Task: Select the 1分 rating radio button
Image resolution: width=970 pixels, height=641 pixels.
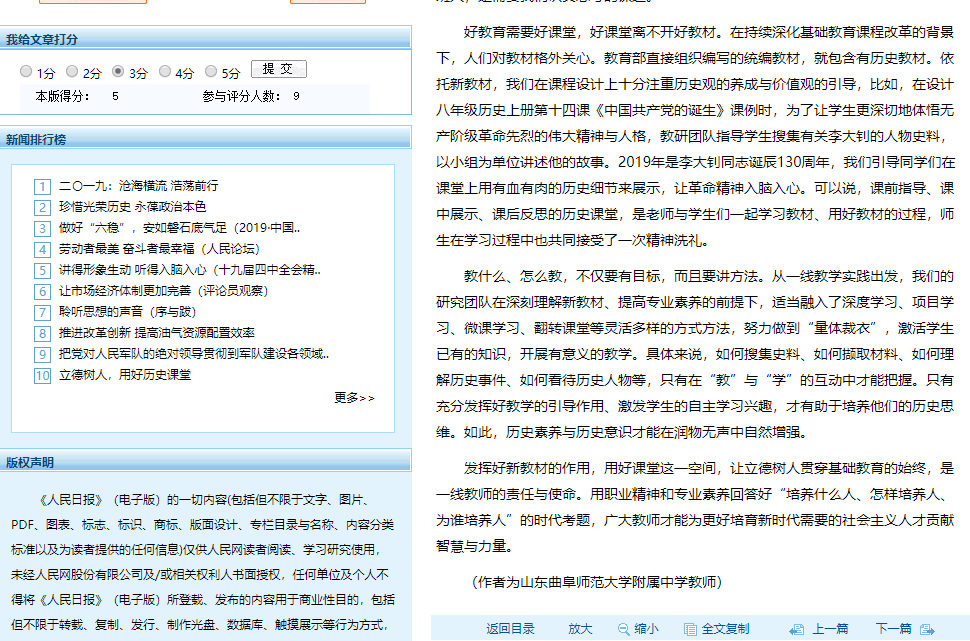Action: point(26,72)
